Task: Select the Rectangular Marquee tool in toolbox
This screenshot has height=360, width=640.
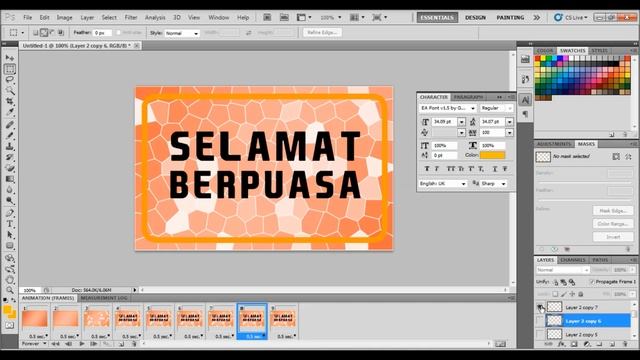Action: click(10, 69)
